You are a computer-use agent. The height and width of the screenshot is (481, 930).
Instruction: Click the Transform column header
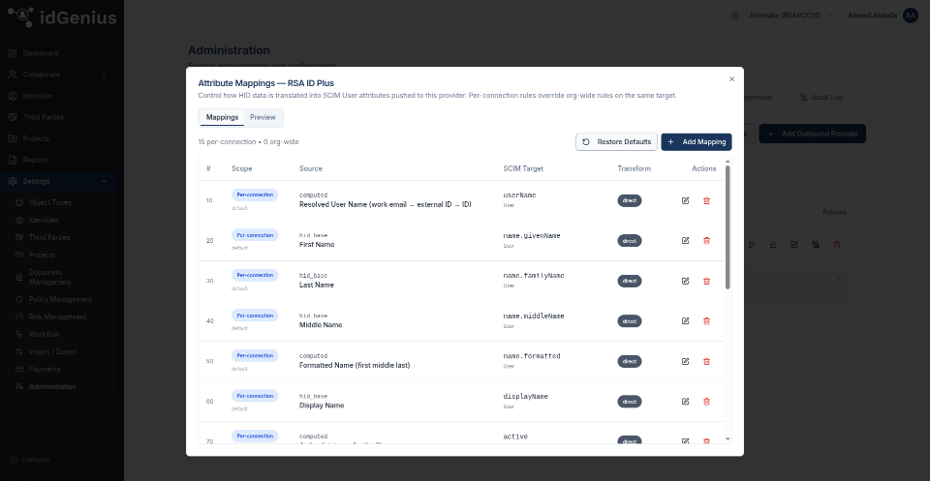click(634, 168)
